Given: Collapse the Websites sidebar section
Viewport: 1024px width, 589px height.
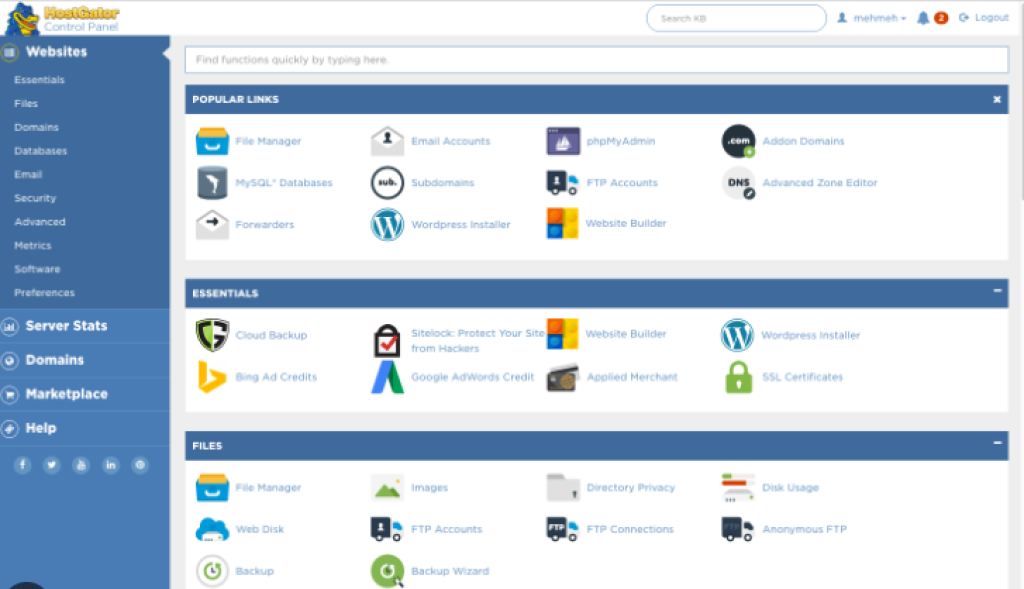Looking at the screenshot, I should coord(85,52).
